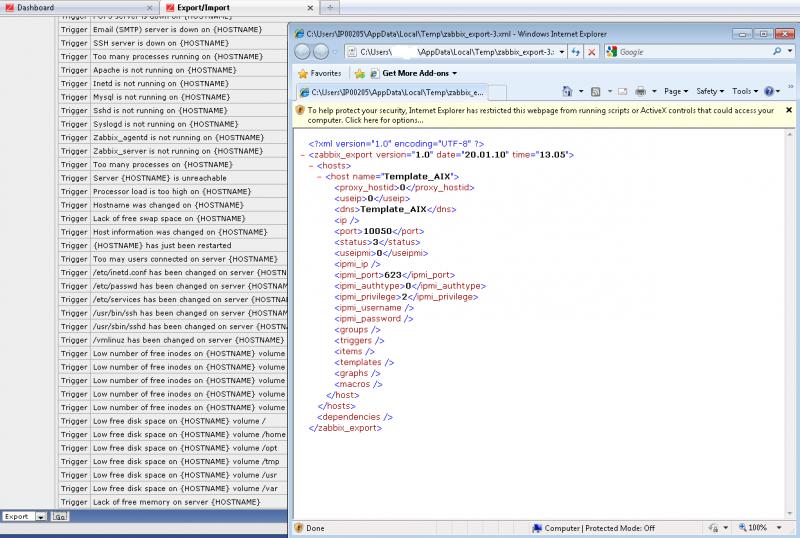The height and width of the screenshot is (538, 800).
Task: Click the RSS feeds icon
Action: [596, 91]
